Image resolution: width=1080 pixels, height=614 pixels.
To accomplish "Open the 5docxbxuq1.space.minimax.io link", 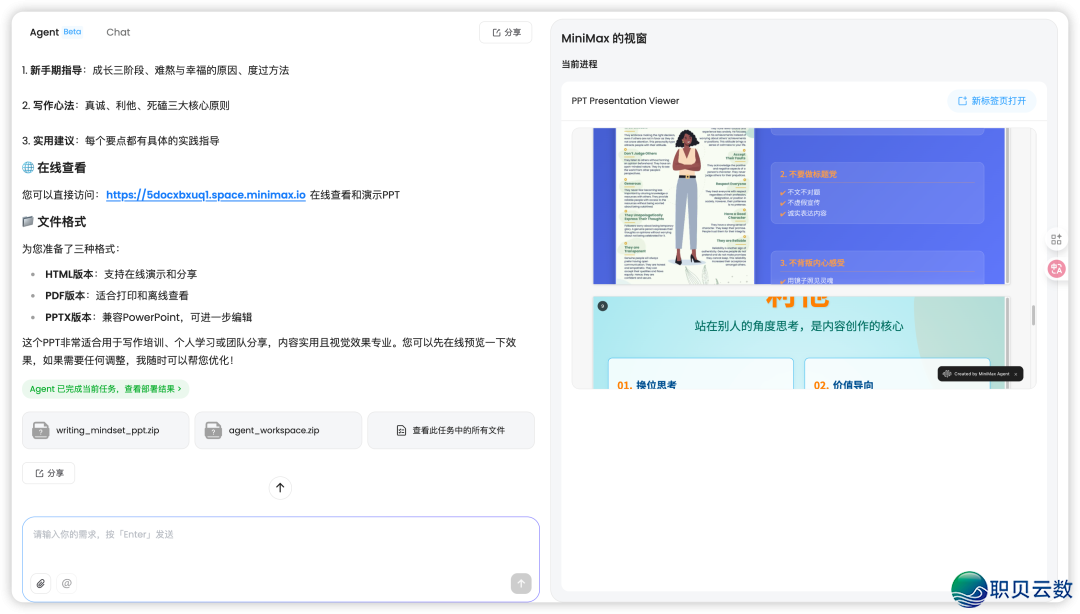I will pyautogui.click(x=205, y=195).
